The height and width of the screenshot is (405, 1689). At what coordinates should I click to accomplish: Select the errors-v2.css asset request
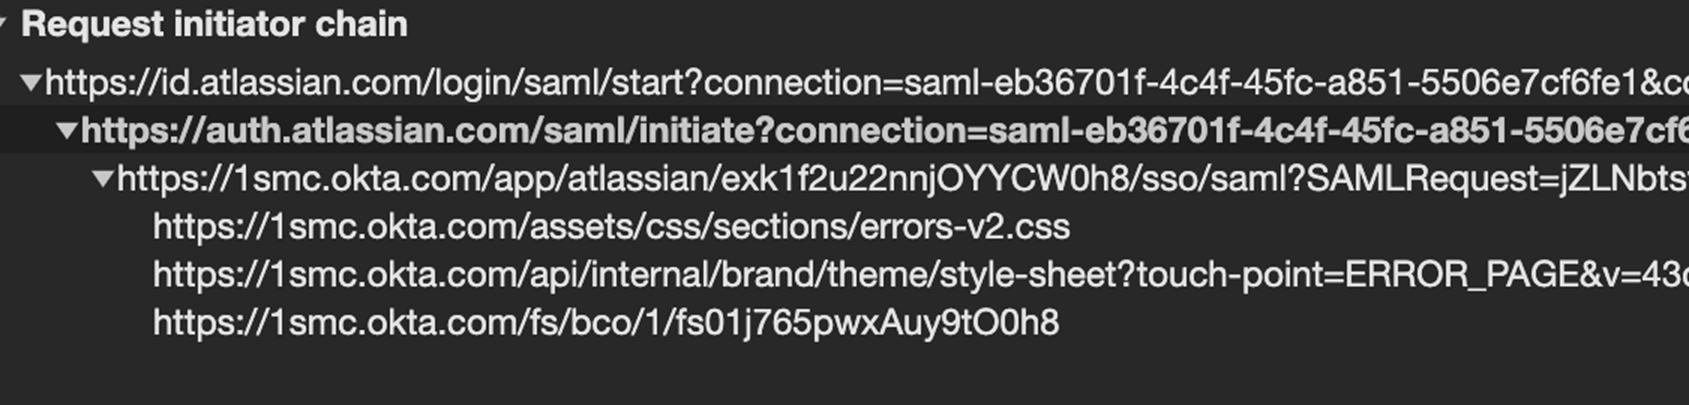[x=611, y=227]
